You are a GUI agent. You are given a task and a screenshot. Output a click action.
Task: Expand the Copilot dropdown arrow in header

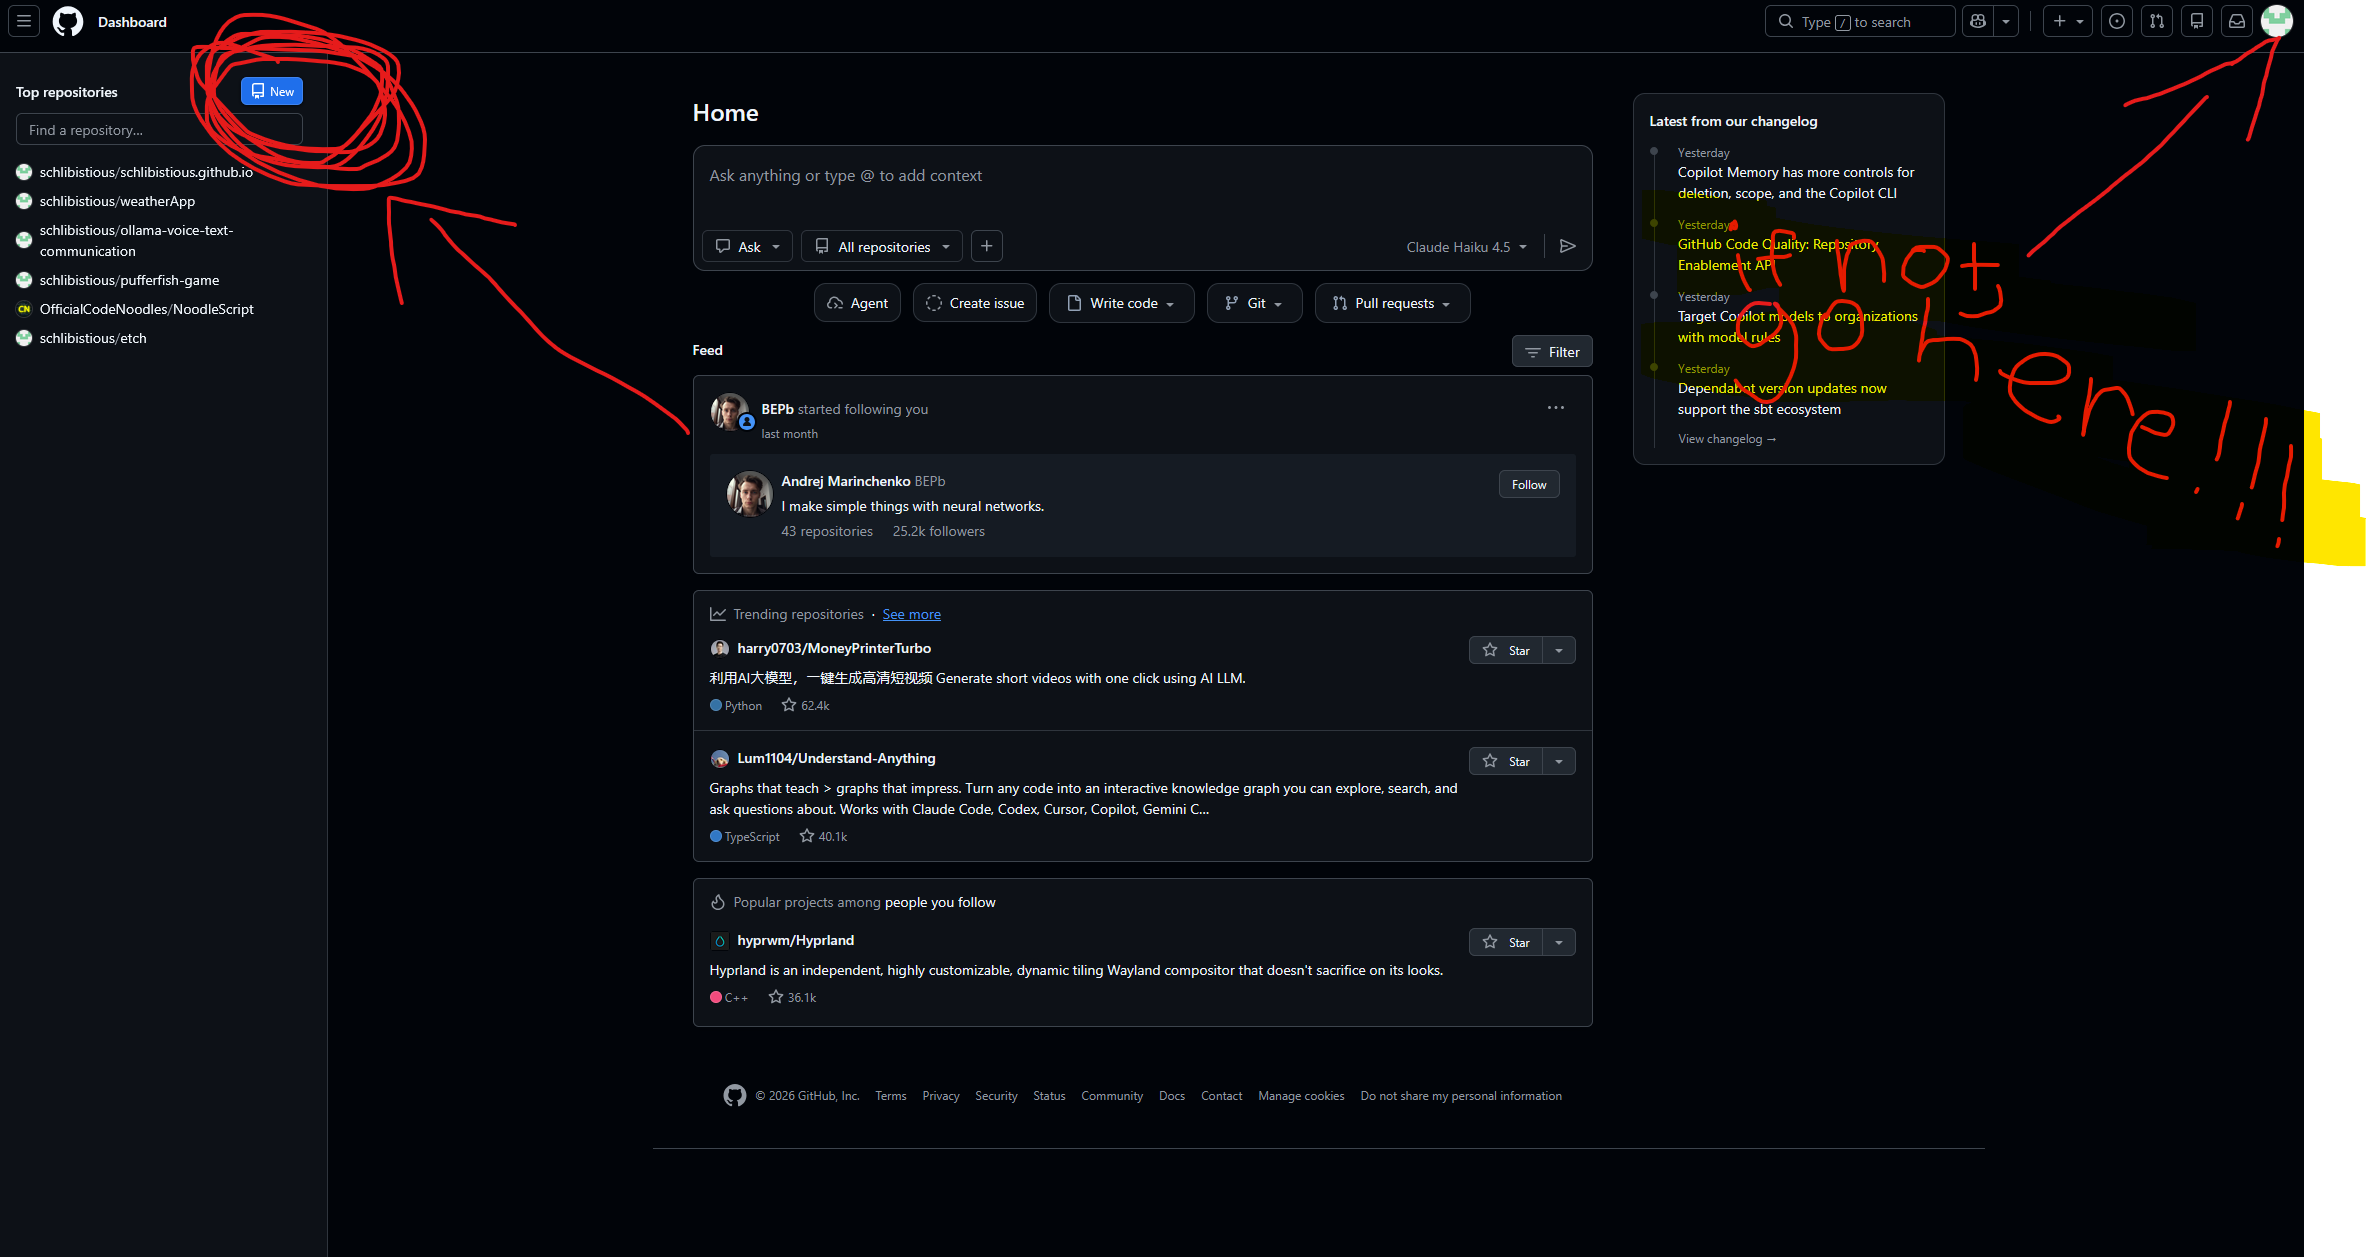2006,21
